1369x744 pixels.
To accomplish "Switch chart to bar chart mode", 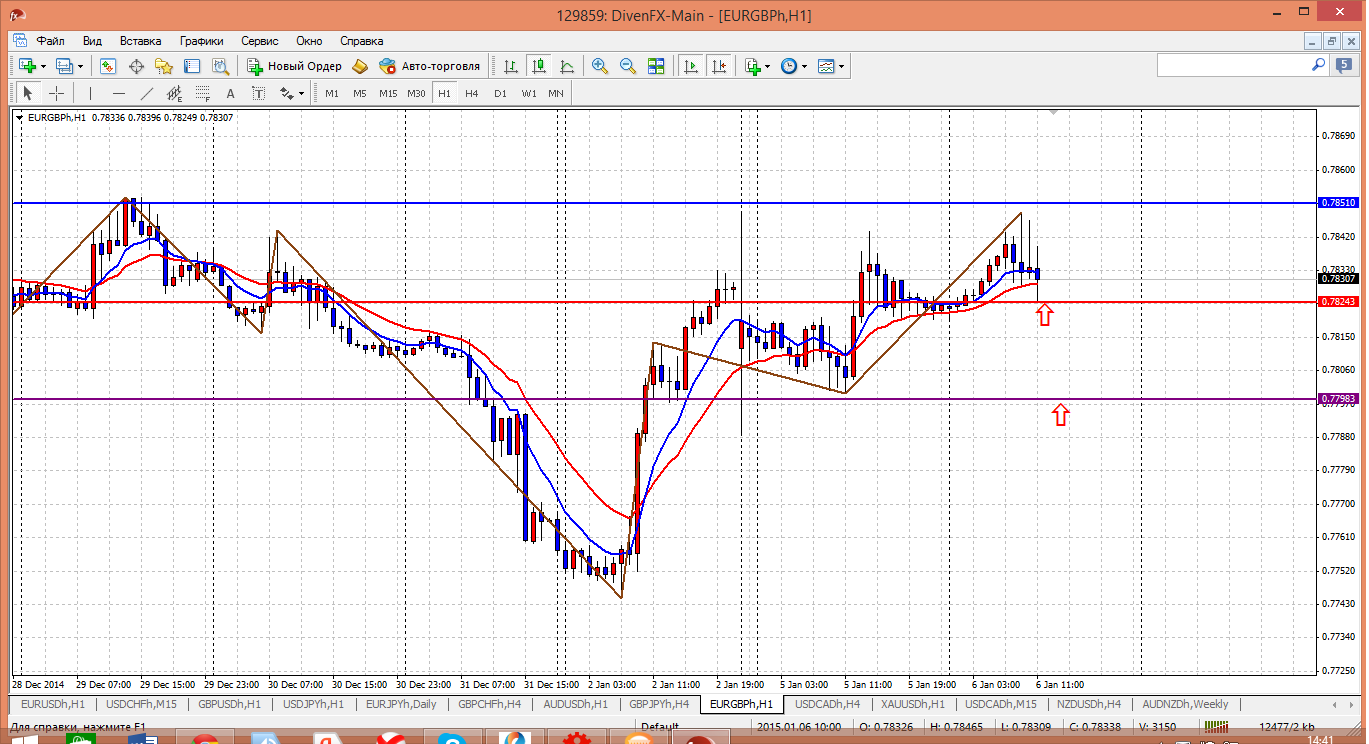I will point(511,66).
